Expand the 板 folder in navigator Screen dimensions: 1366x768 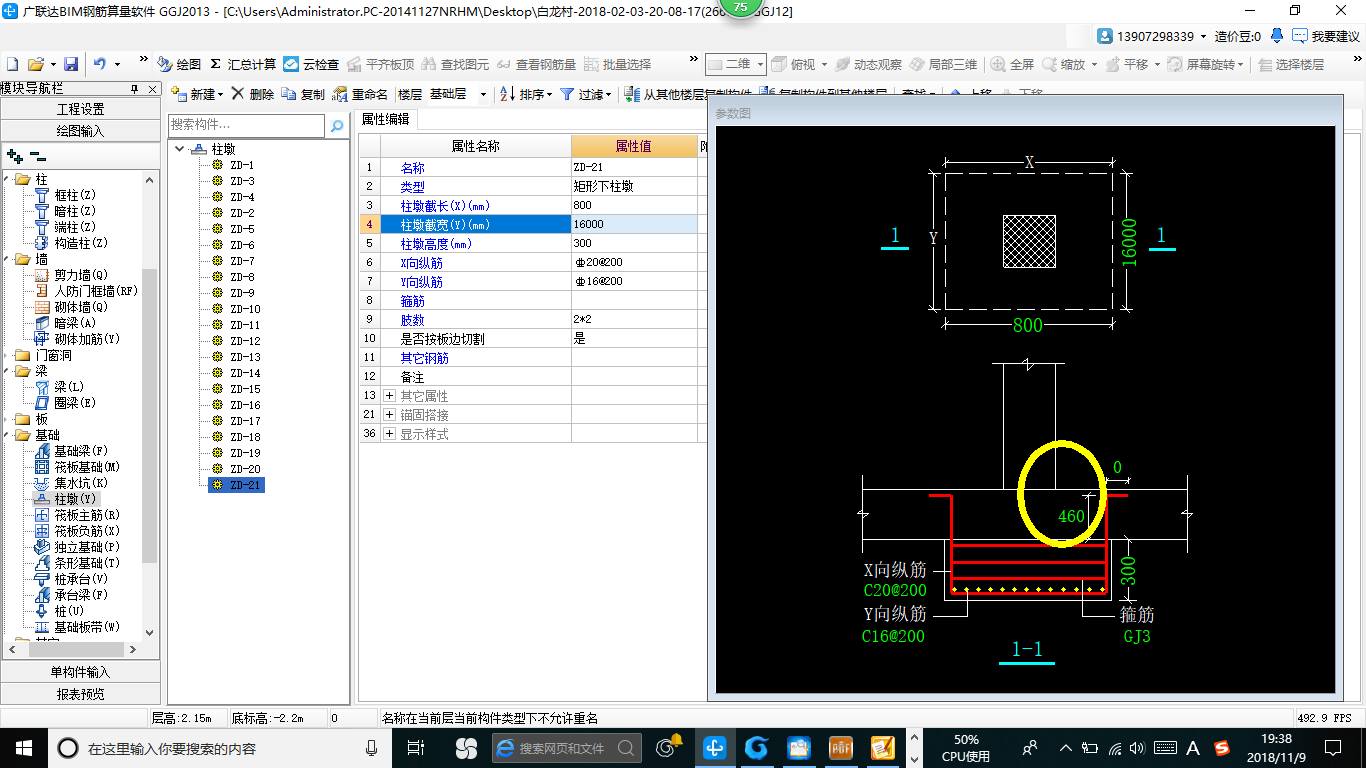click(x=5, y=419)
